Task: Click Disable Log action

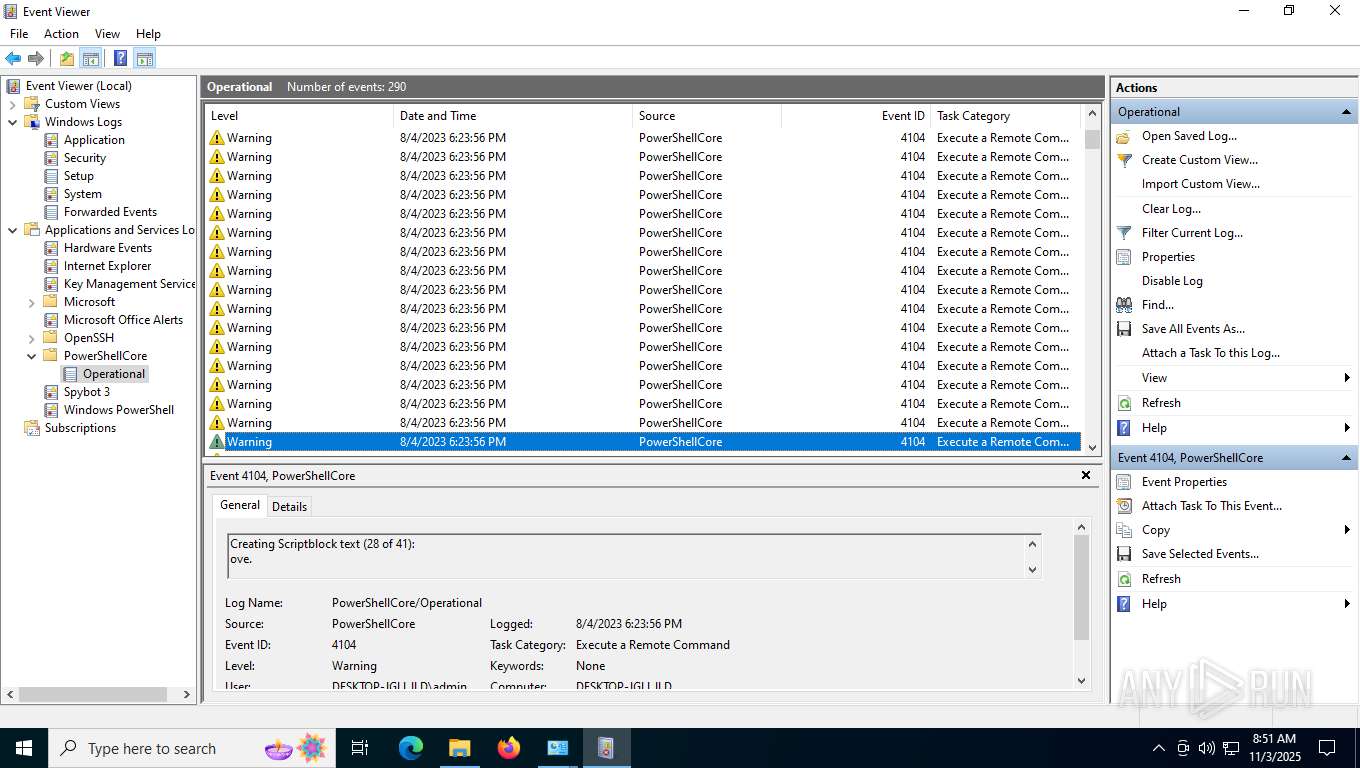Action: [1172, 281]
